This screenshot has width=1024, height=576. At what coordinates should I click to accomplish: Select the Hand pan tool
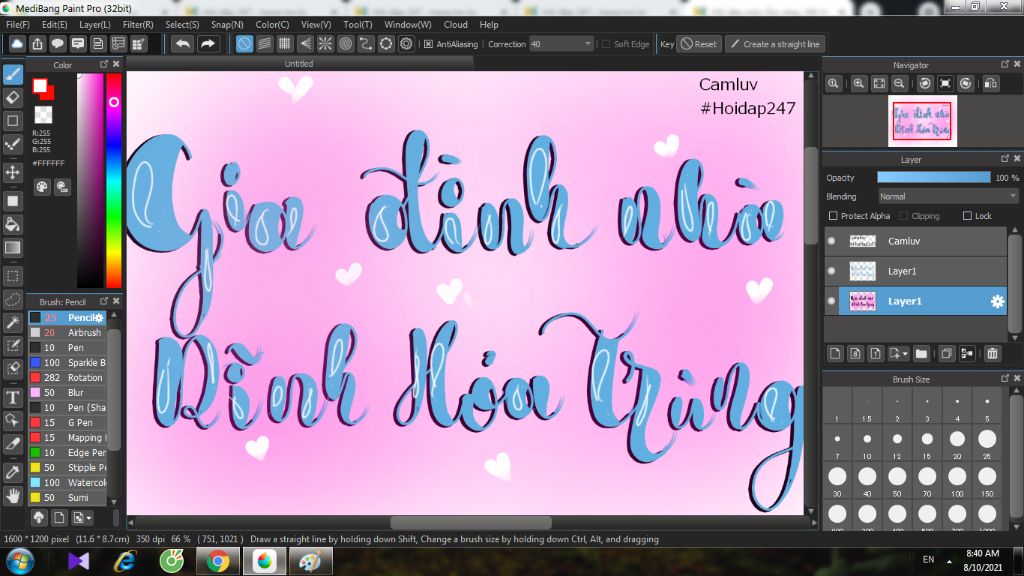click(x=12, y=496)
